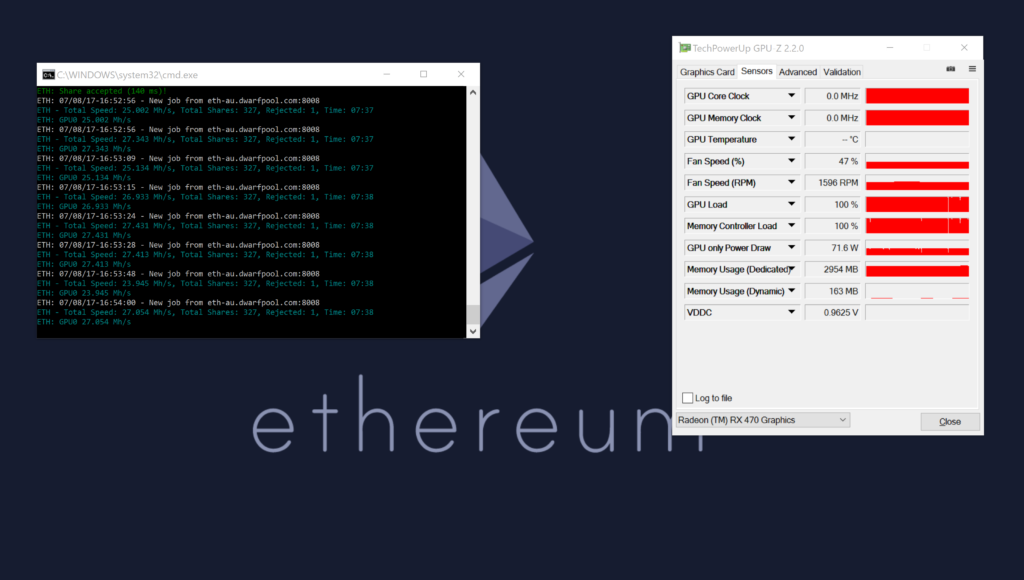Viewport: 1024px width, 580px height.
Task: Open the Fan Speed (%) sensor dropdown
Action: click(x=791, y=161)
